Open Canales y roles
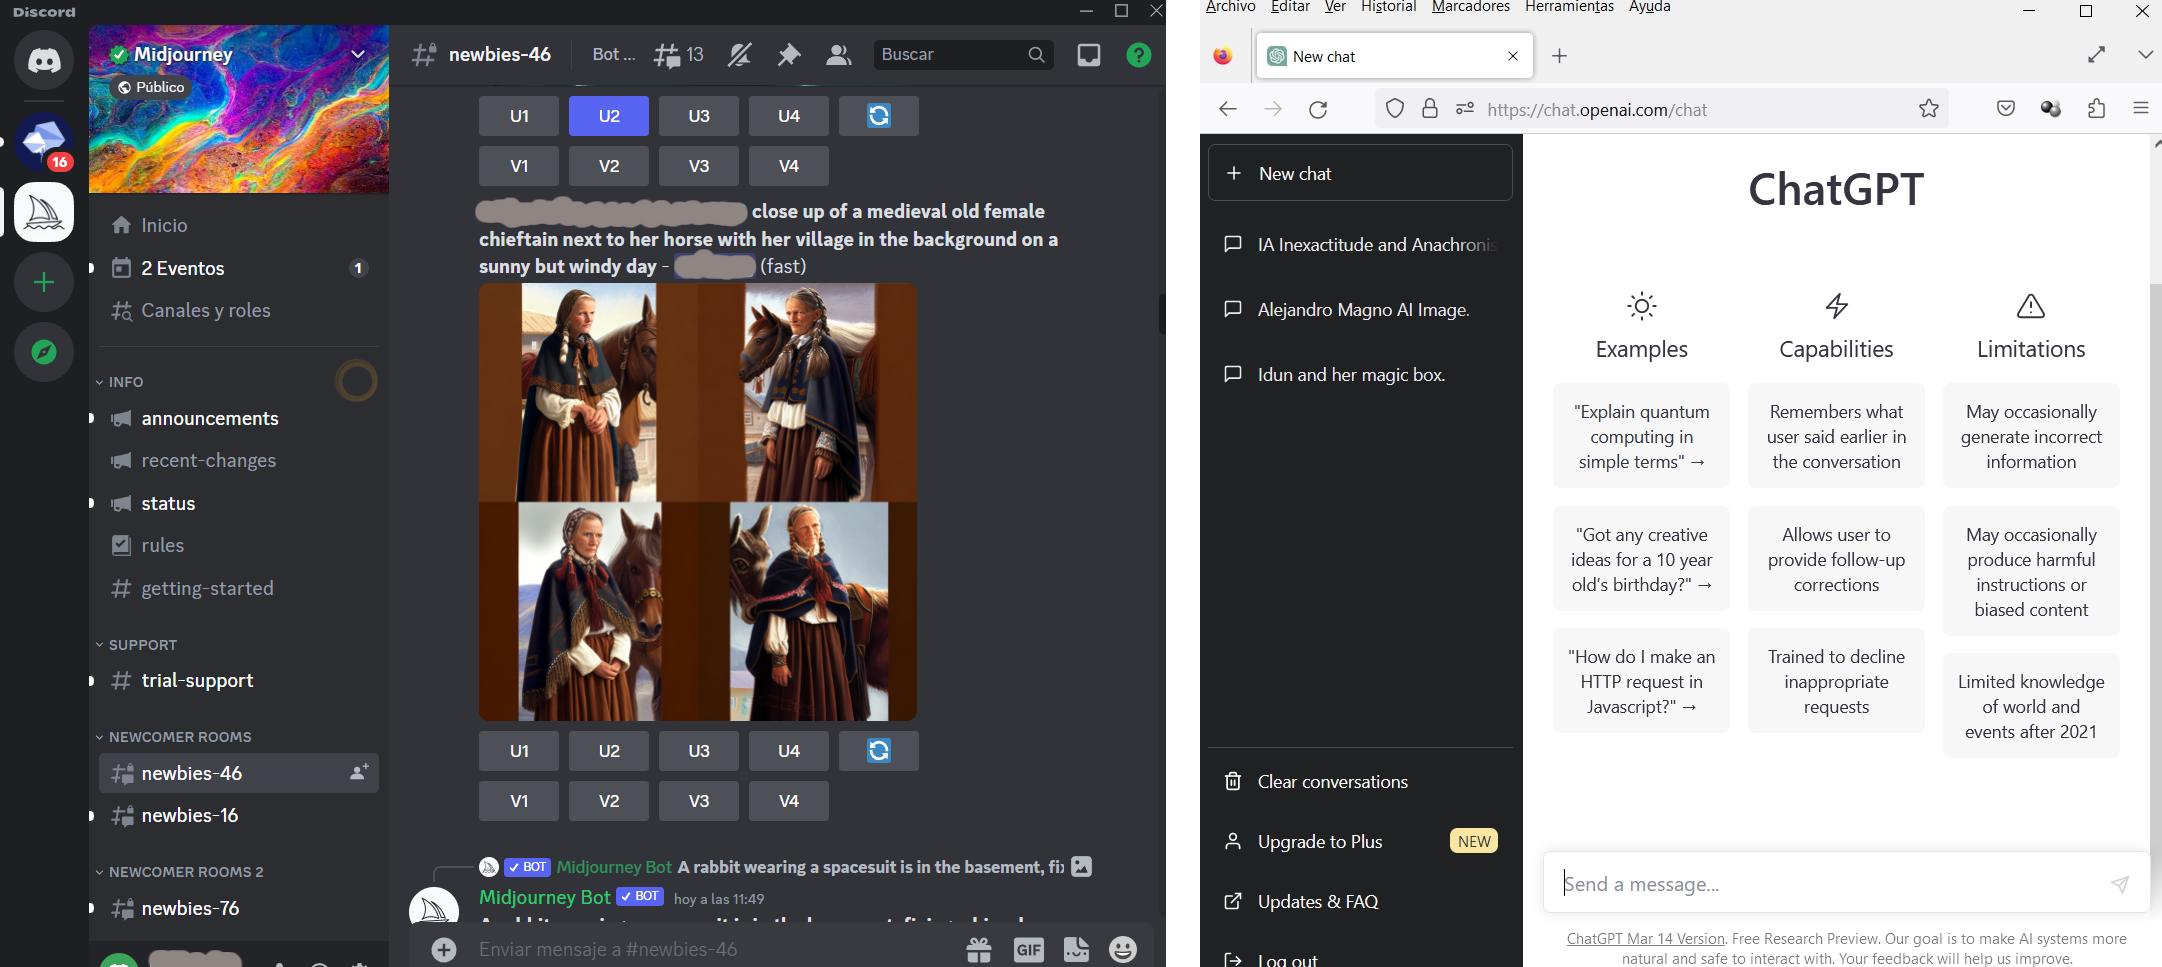This screenshot has height=967, width=2162. point(239,310)
